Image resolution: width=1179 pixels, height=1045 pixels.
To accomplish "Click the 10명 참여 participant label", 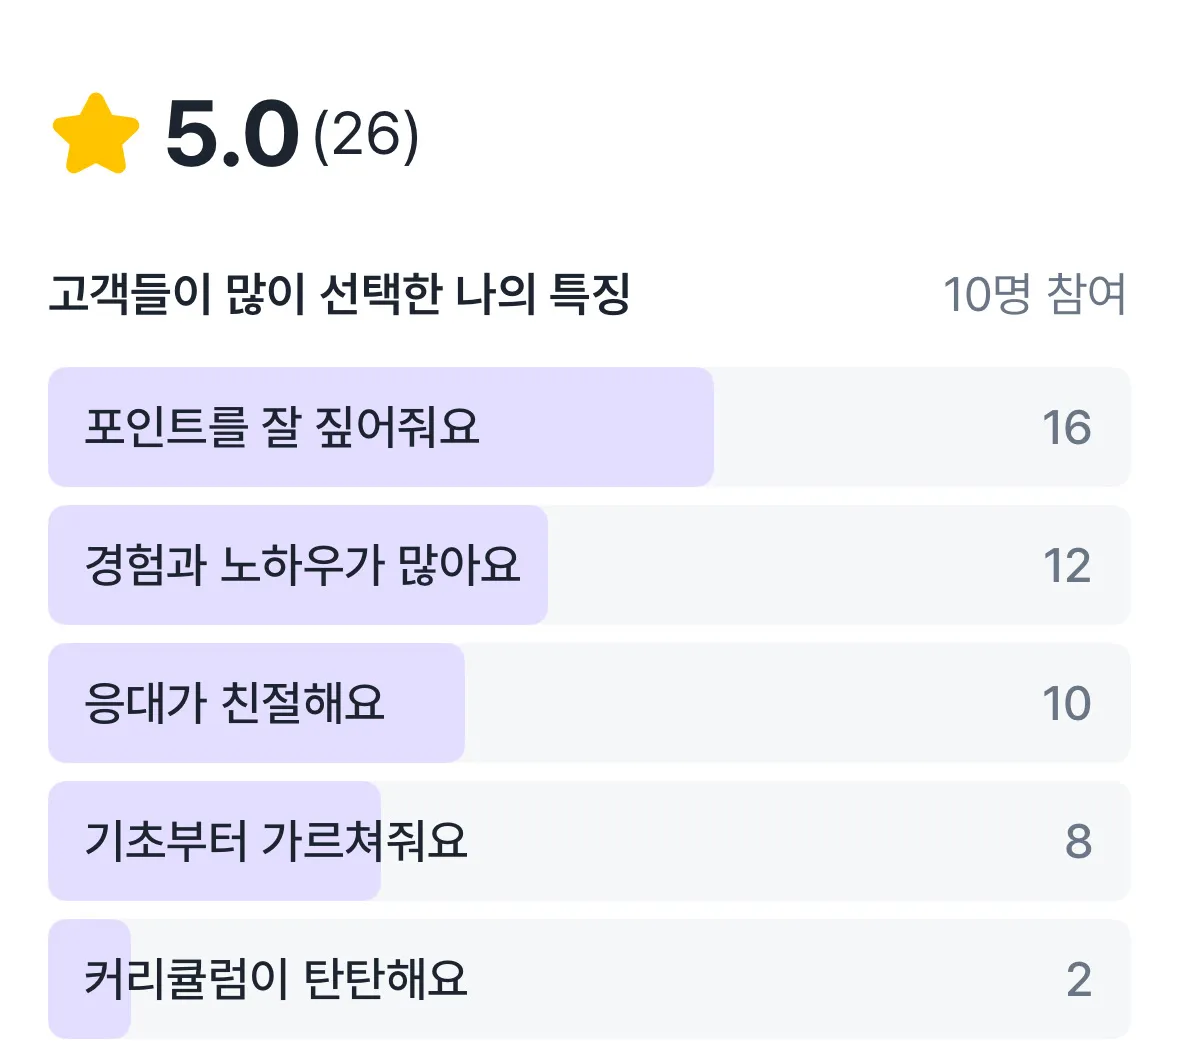I will [x=1035, y=292].
